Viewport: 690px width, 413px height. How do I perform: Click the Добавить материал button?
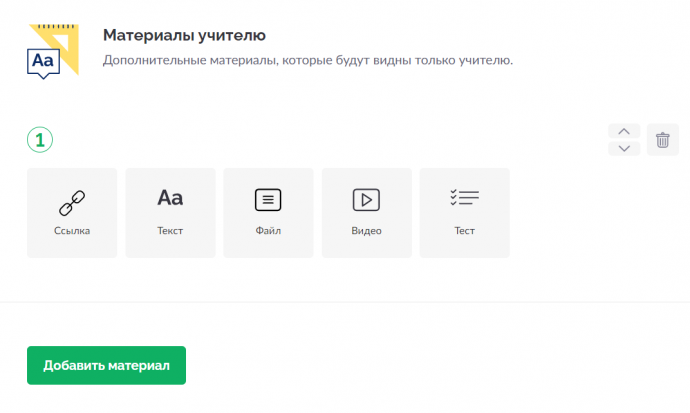tap(106, 365)
